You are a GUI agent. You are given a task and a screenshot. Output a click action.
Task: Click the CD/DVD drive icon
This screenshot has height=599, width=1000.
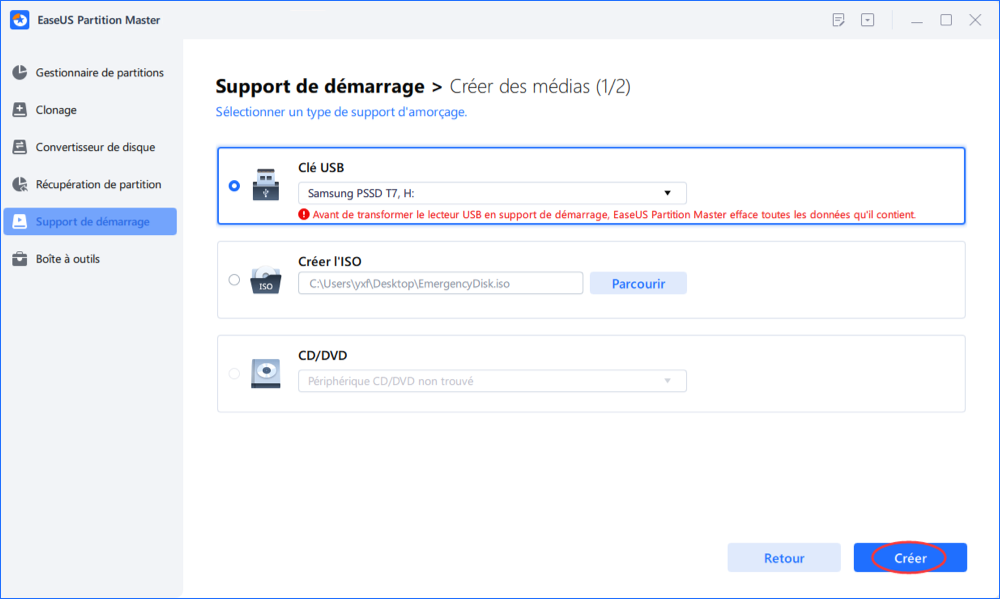click(x=265, y=373)
